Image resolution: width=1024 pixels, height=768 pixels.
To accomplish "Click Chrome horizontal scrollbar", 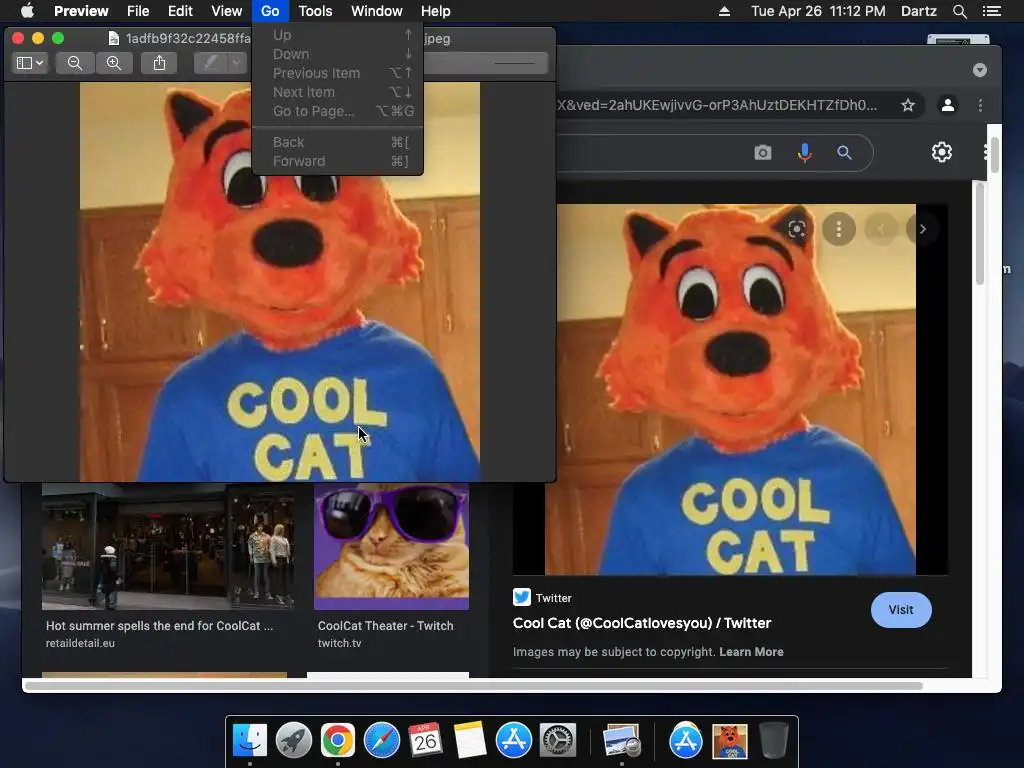I will pos(473,686).
